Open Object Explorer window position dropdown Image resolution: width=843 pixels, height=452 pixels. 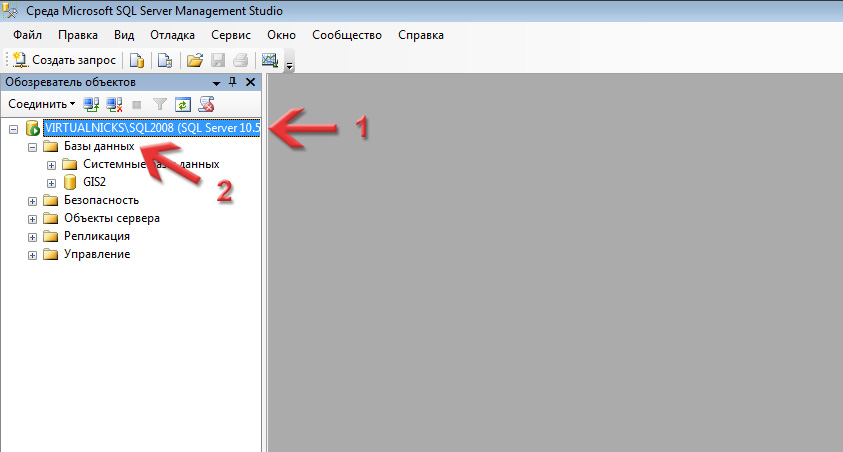tap(216, 83)
